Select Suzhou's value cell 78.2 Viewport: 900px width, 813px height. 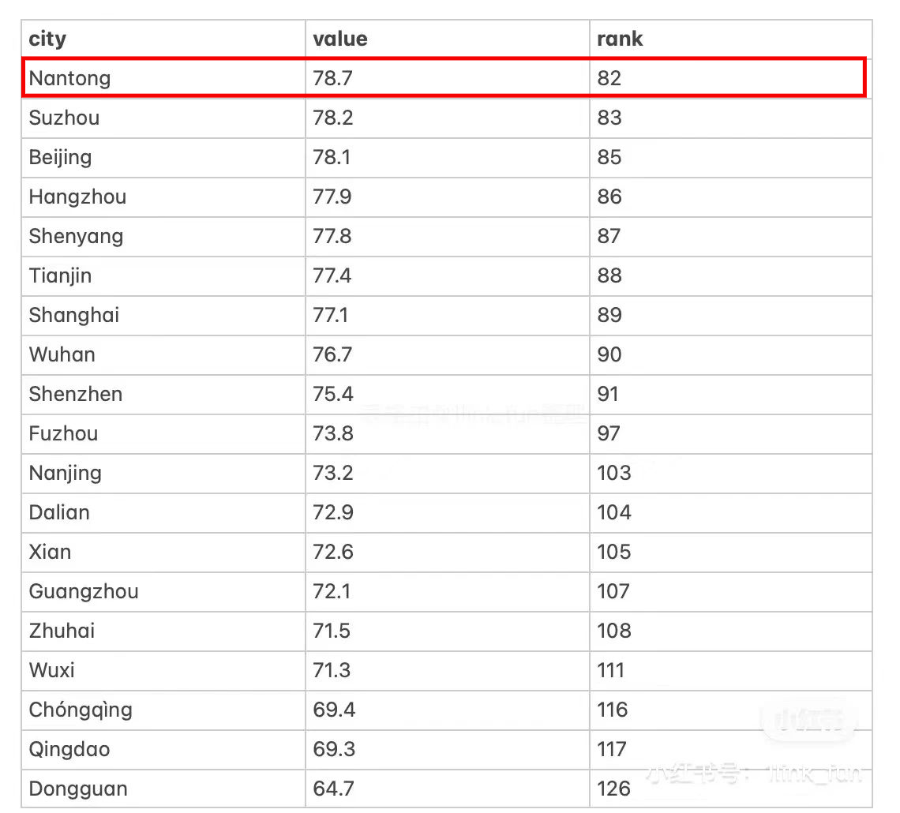coord(447,118)
